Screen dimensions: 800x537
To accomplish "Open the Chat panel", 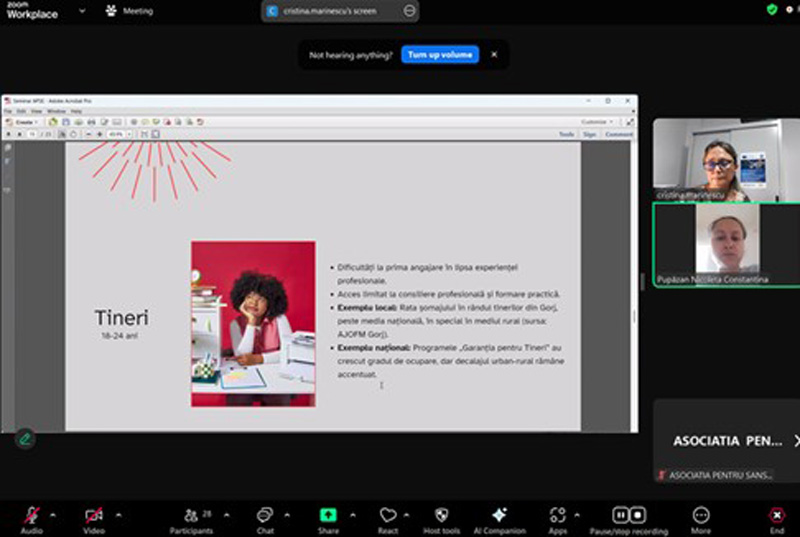I will 265,514.
